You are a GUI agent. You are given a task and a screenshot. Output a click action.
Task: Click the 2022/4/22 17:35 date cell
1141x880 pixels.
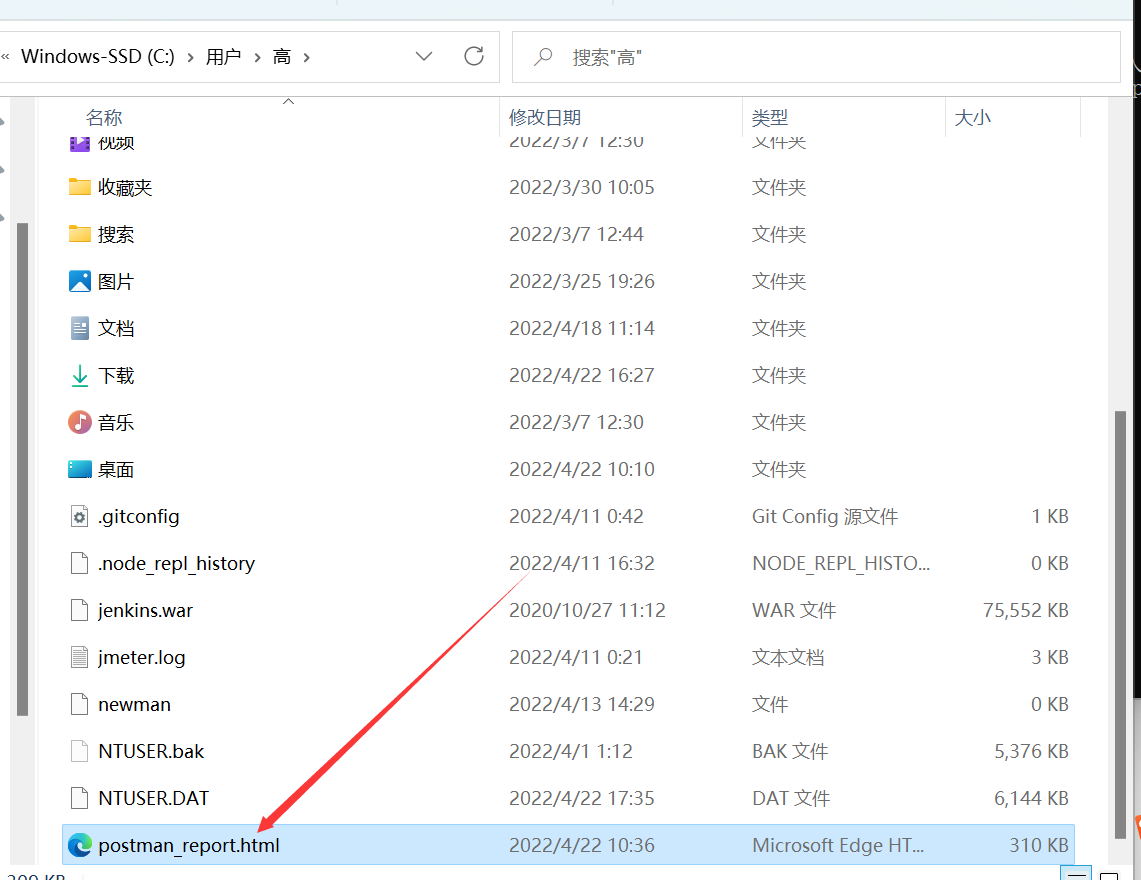pos(581,798)
